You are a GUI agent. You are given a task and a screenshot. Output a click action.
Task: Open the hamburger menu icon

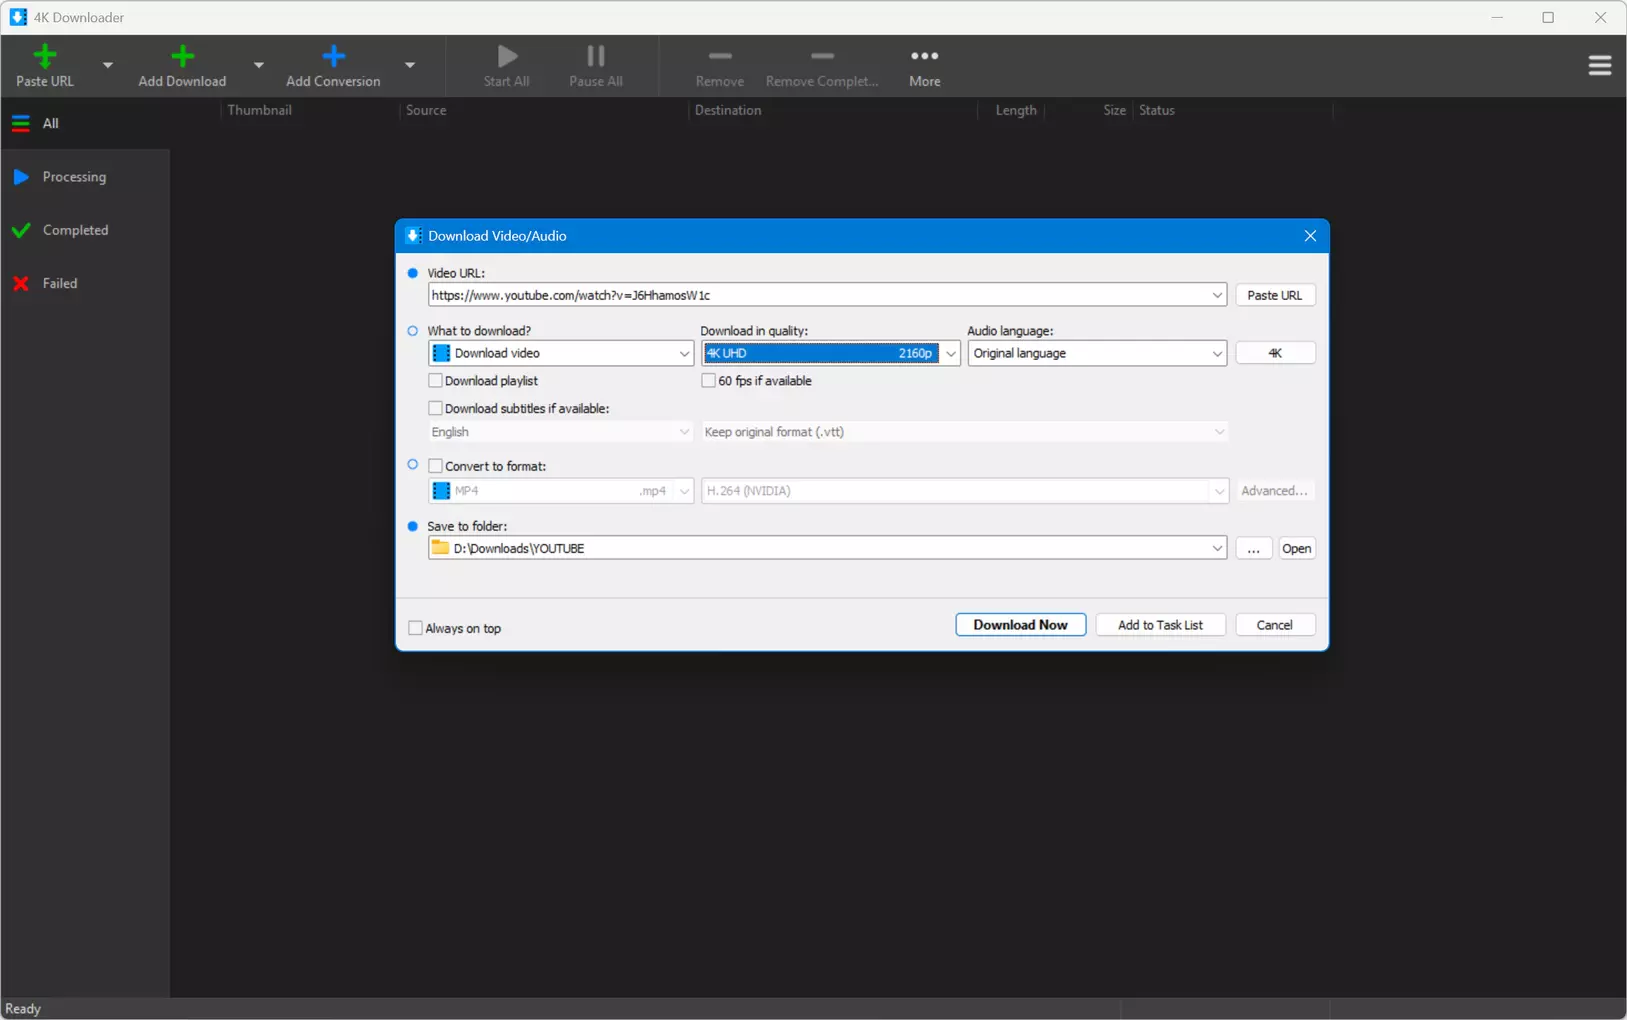pos(1599,66)
